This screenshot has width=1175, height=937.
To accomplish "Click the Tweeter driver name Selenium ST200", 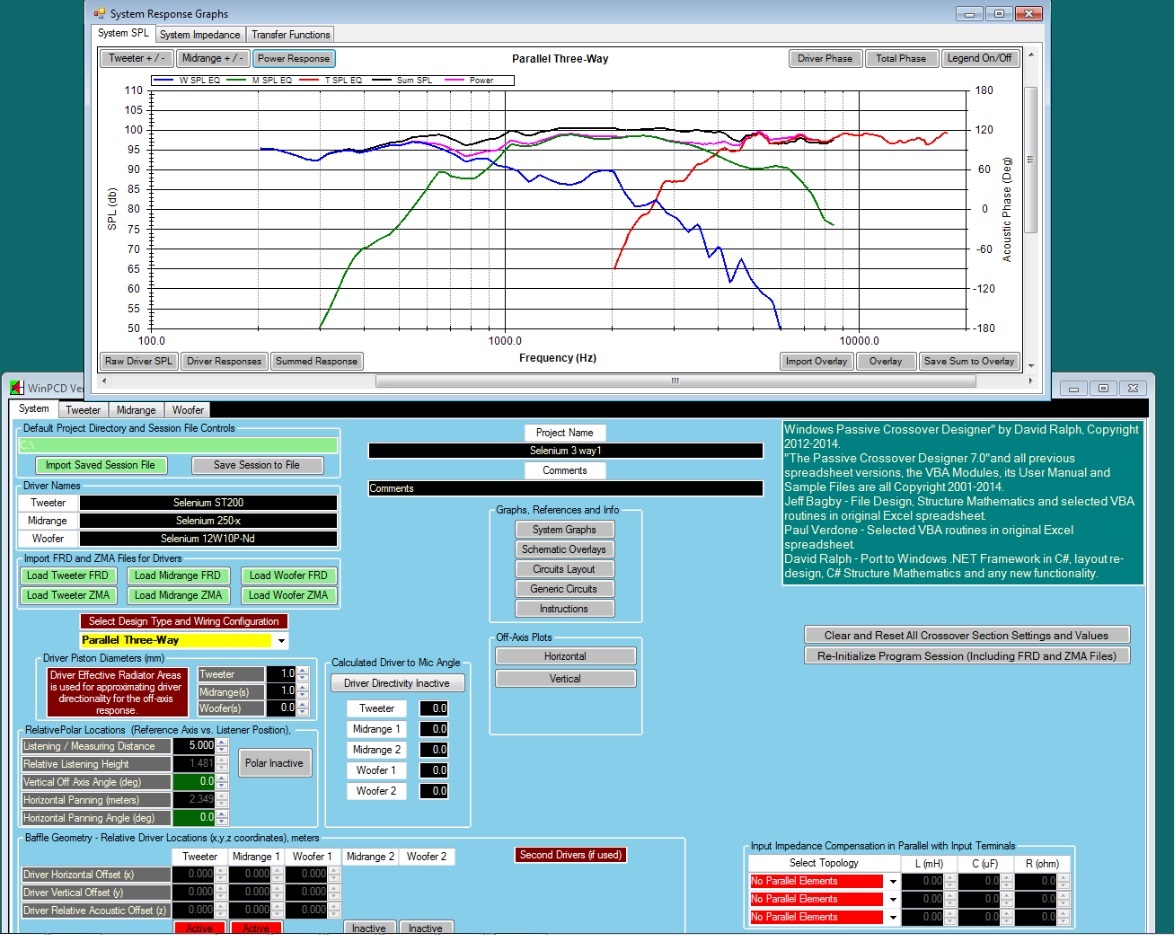I will coord(208,503).
